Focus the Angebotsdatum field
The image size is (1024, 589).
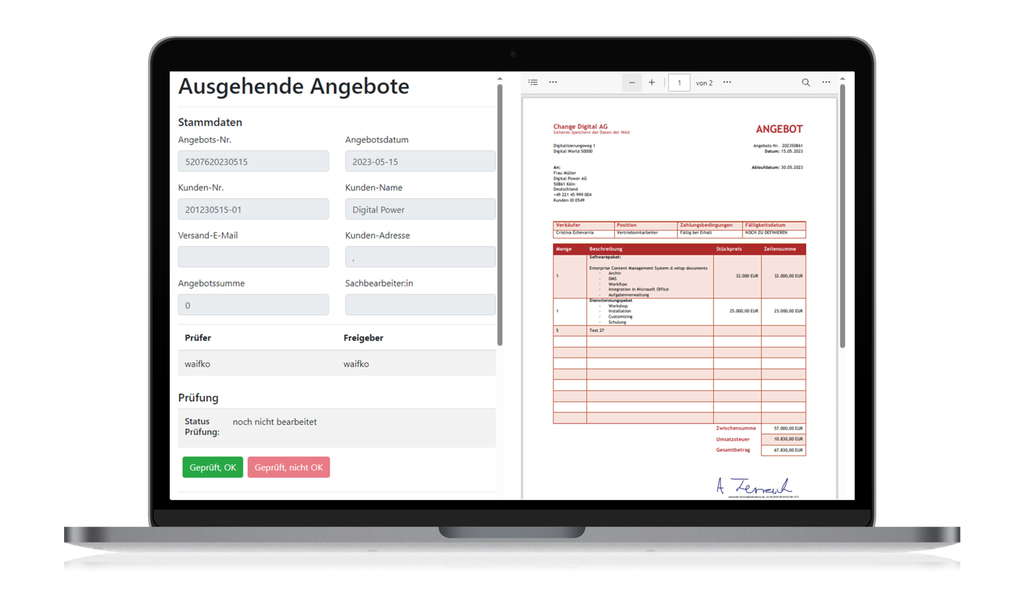point(420,161)
